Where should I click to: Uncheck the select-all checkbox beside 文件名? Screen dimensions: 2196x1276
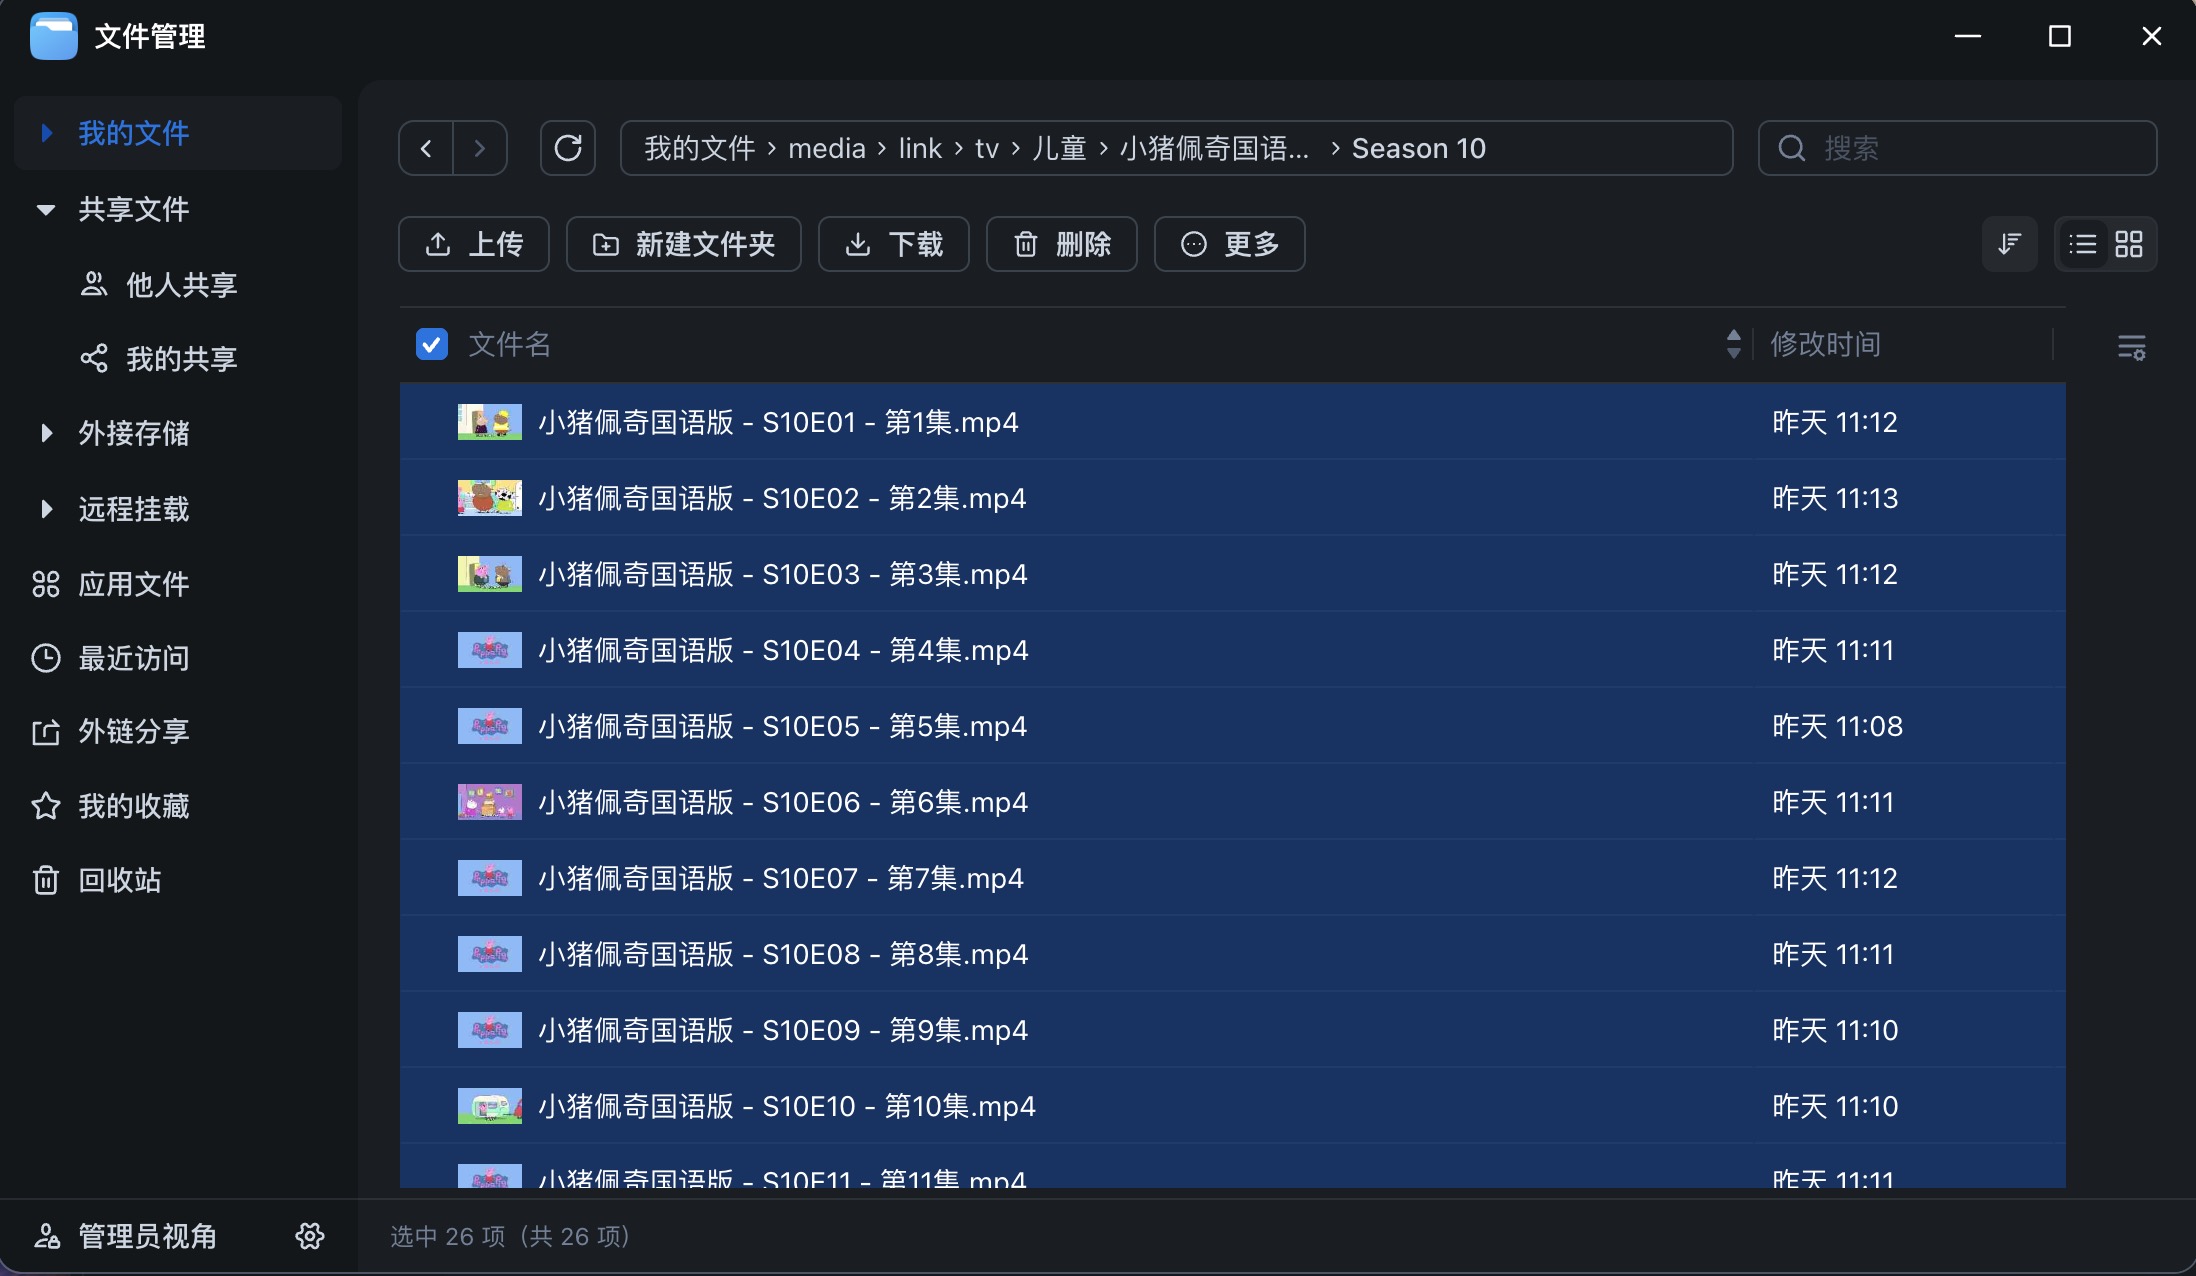432,344
